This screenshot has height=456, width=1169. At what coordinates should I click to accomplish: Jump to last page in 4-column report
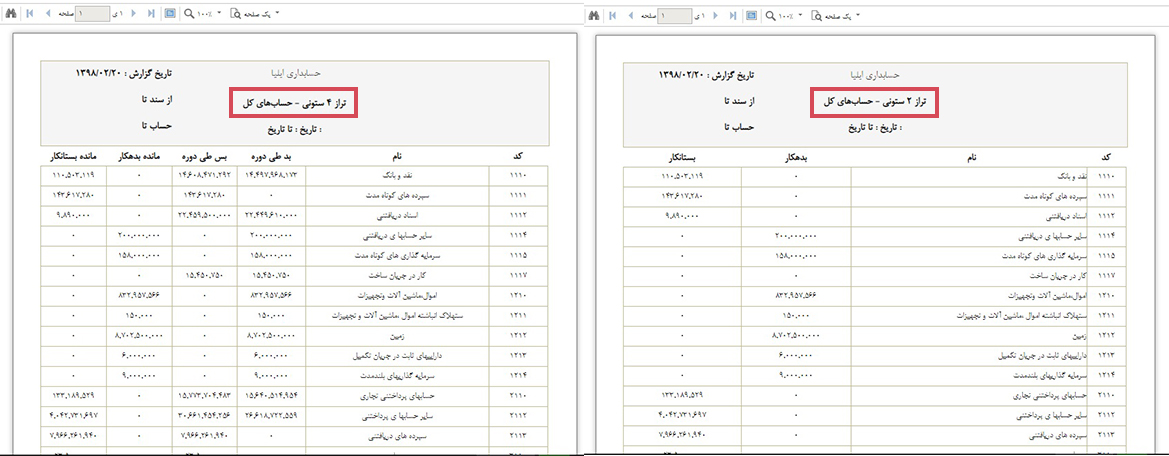(151, 14)
